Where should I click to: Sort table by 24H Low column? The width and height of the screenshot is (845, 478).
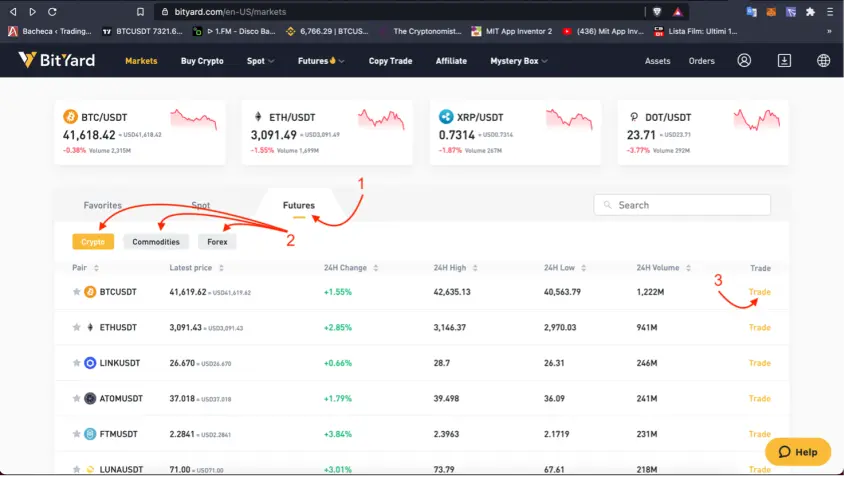tap(584, 268)
